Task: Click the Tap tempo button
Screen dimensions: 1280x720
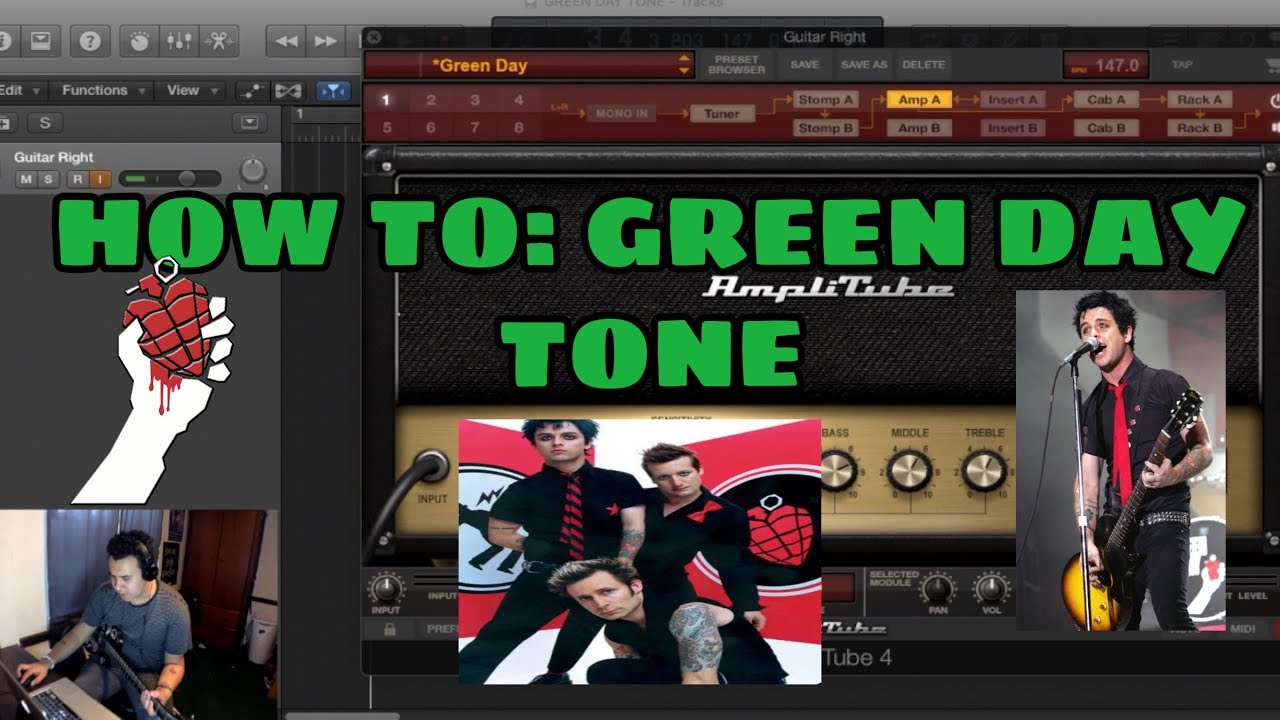Action: coord(1182,65)
